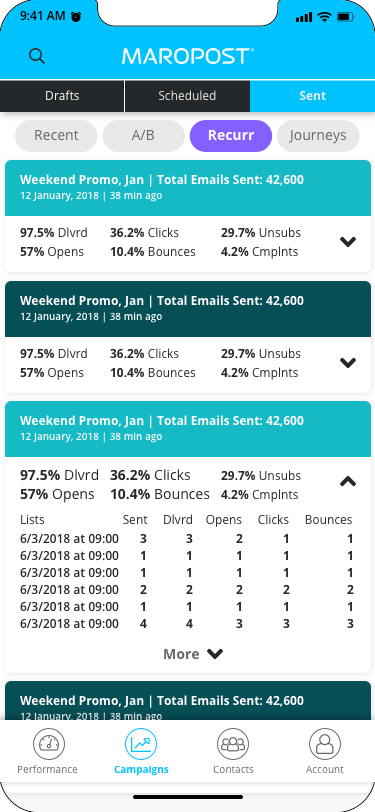This screenshot has height=812, width=375.
Task: Tap the Maropost logo
Action: click(188, 56)
